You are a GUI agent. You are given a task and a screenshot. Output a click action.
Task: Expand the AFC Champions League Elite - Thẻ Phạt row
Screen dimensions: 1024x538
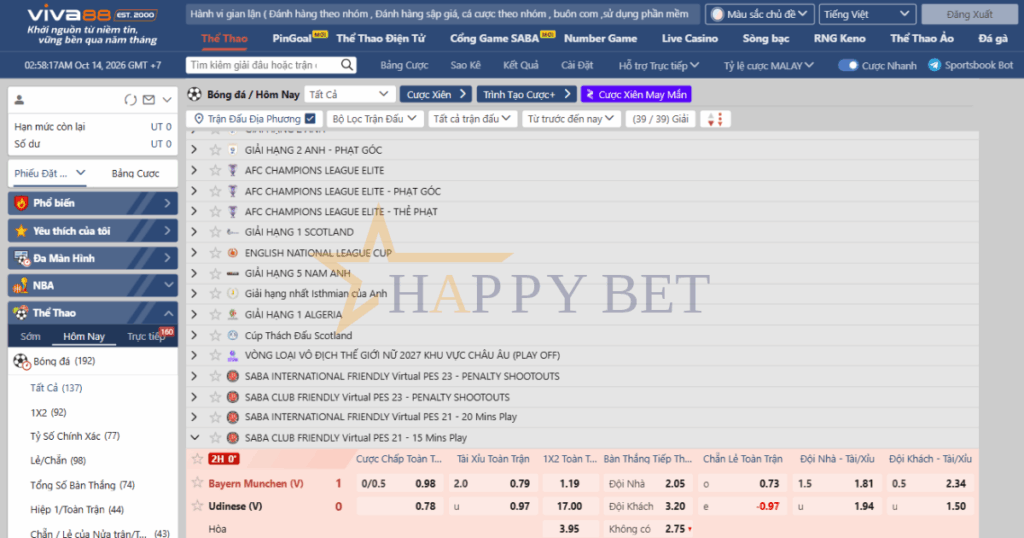[x=194, y=212]
